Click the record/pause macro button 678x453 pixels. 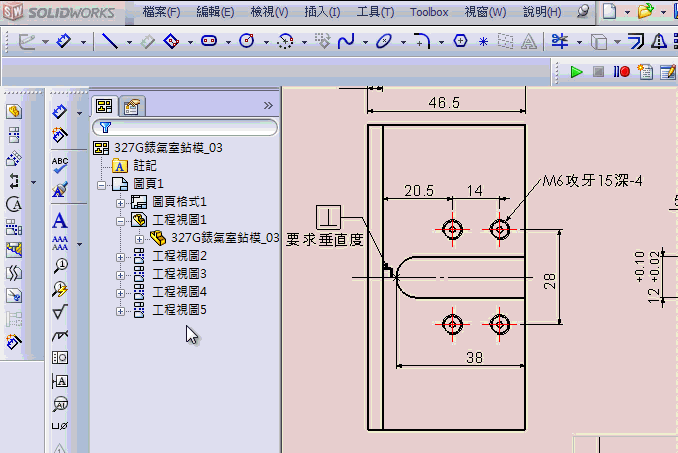click(621, 72)
